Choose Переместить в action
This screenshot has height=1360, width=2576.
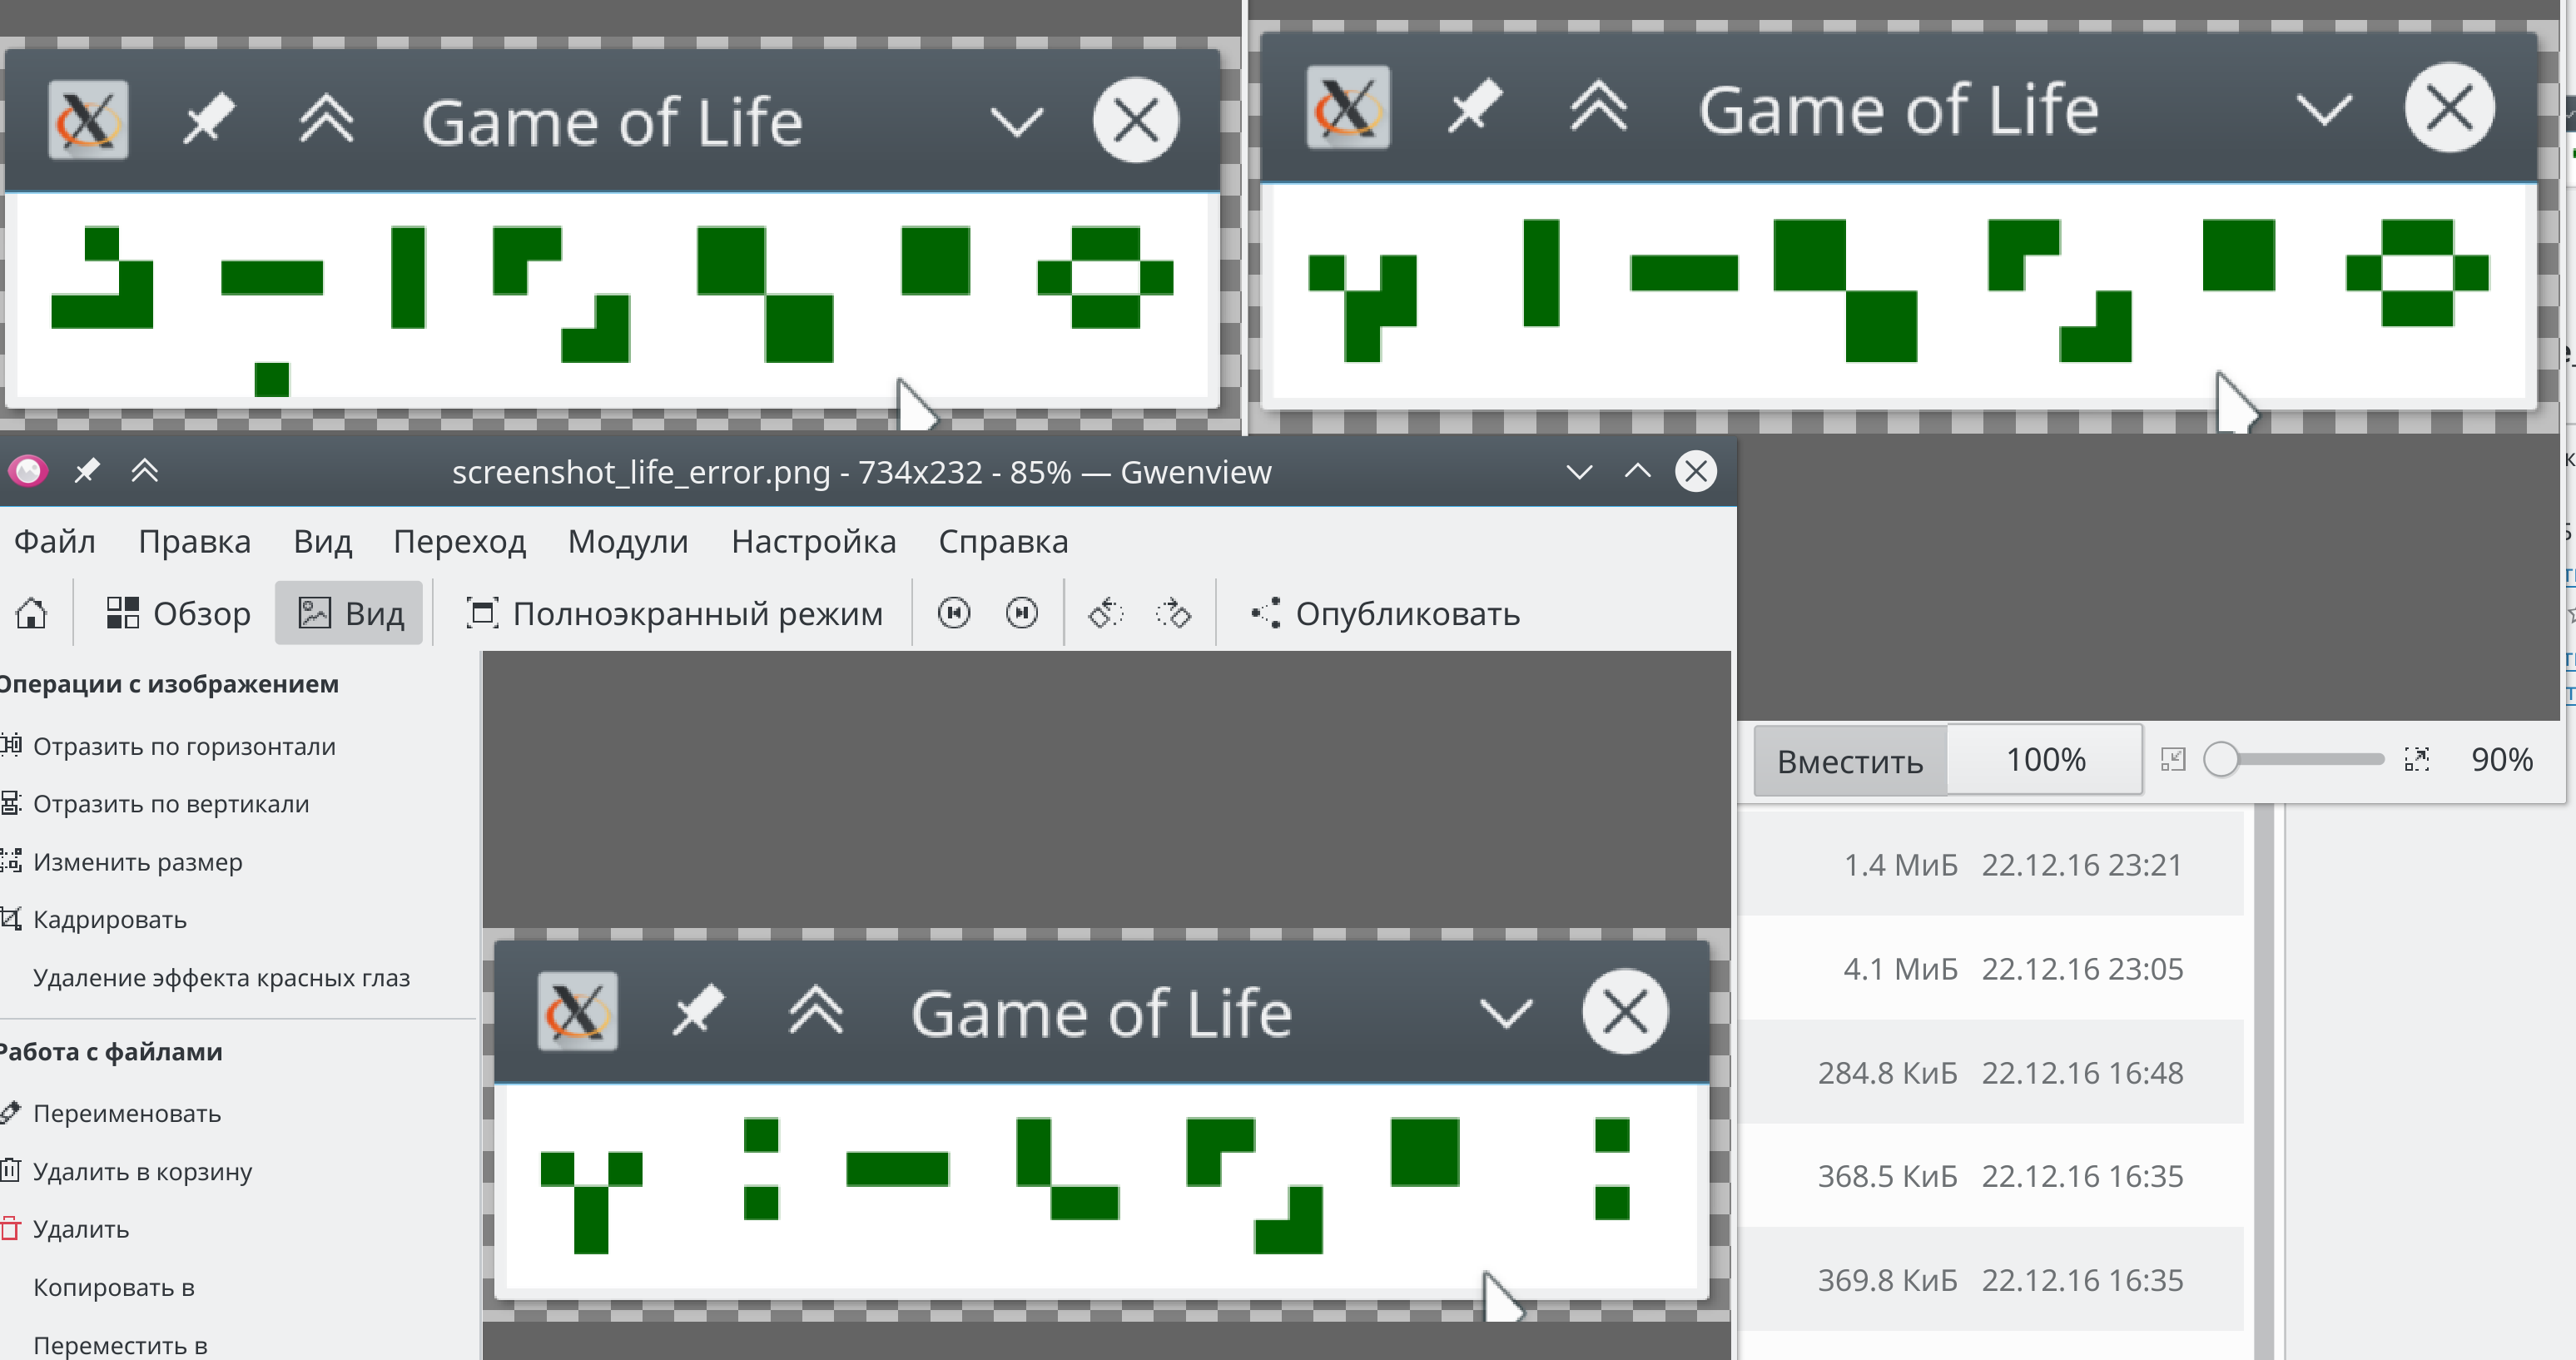click(120, 1345)
